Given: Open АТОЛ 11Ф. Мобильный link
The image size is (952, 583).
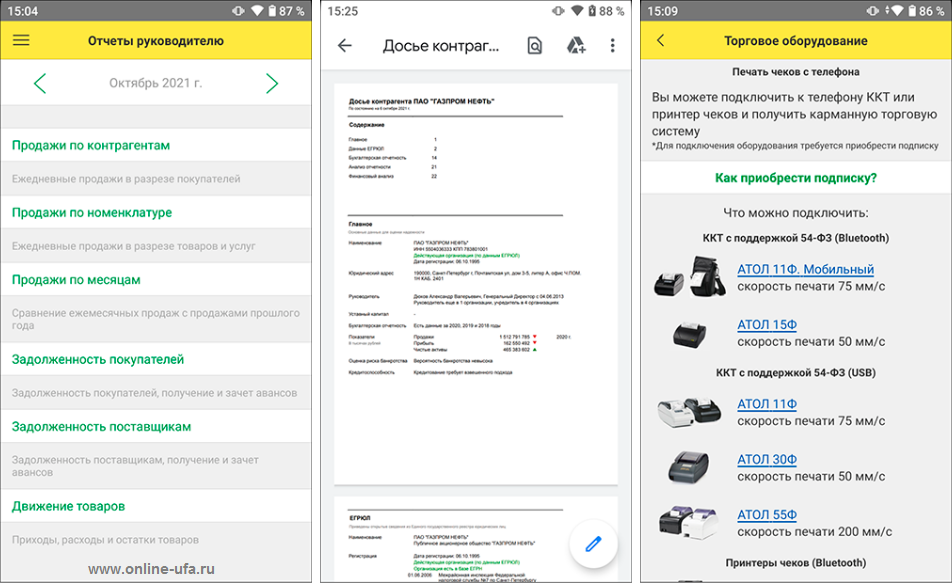Looking at the screenshot, I should [805, 269].
